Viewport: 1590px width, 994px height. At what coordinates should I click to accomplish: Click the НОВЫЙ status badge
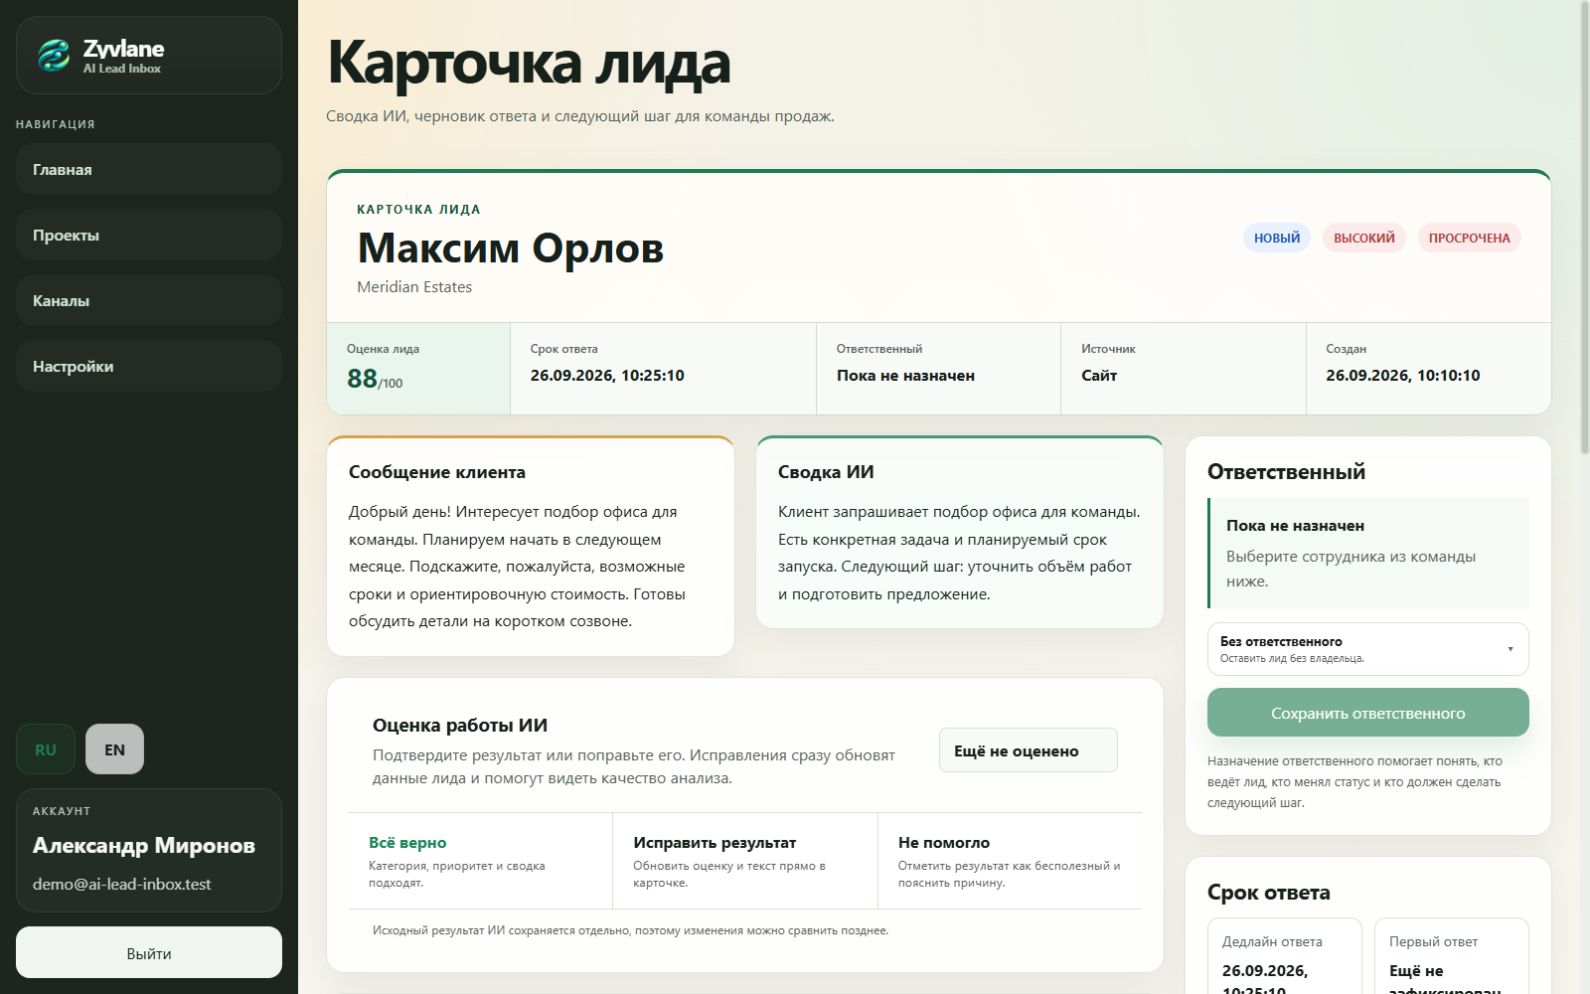(1277, 238)
